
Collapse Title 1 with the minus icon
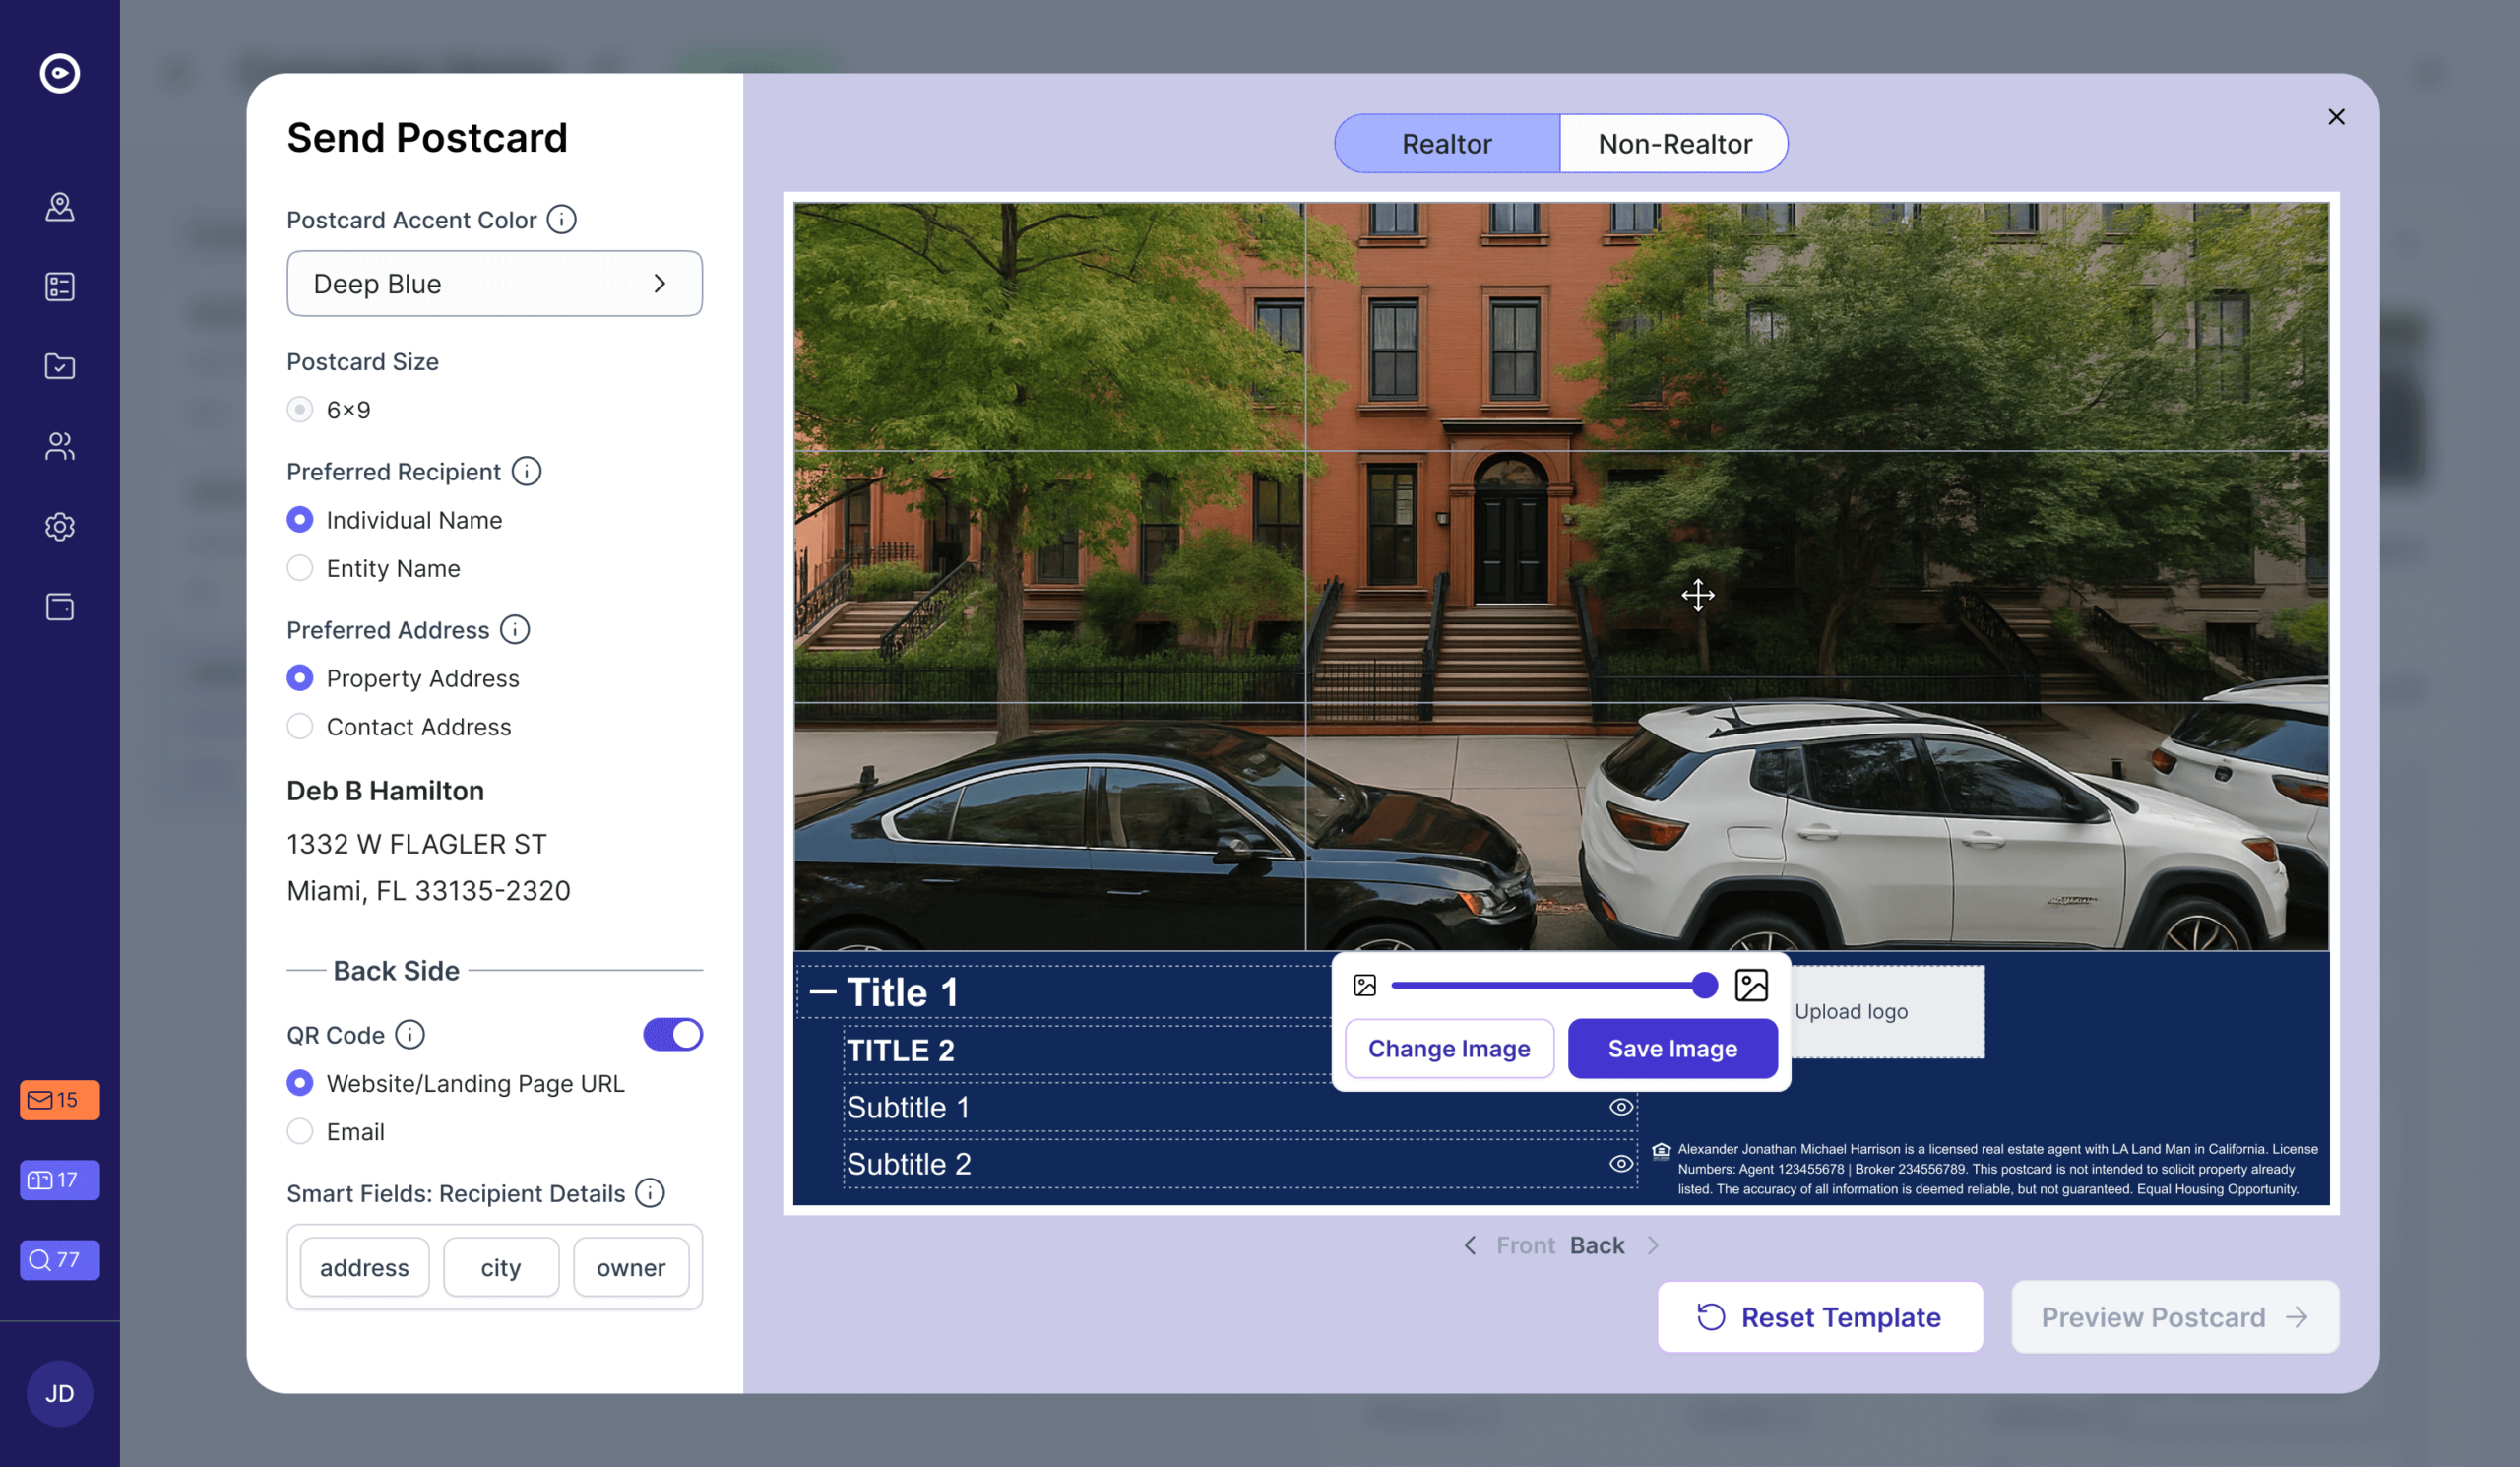point(823,992)
